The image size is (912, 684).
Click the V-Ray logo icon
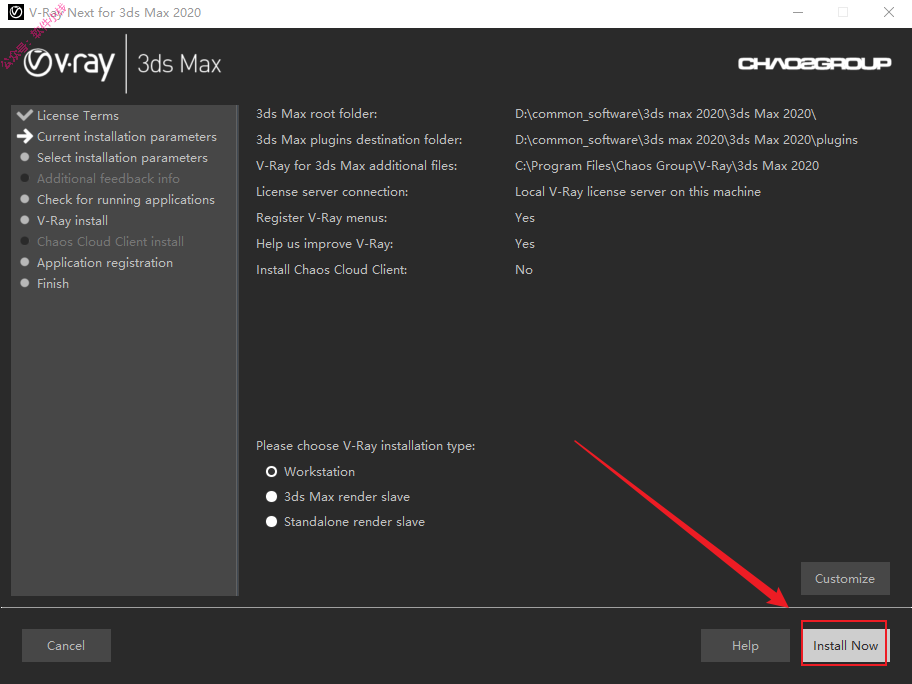pyautogui.click(x=69, y=64)
